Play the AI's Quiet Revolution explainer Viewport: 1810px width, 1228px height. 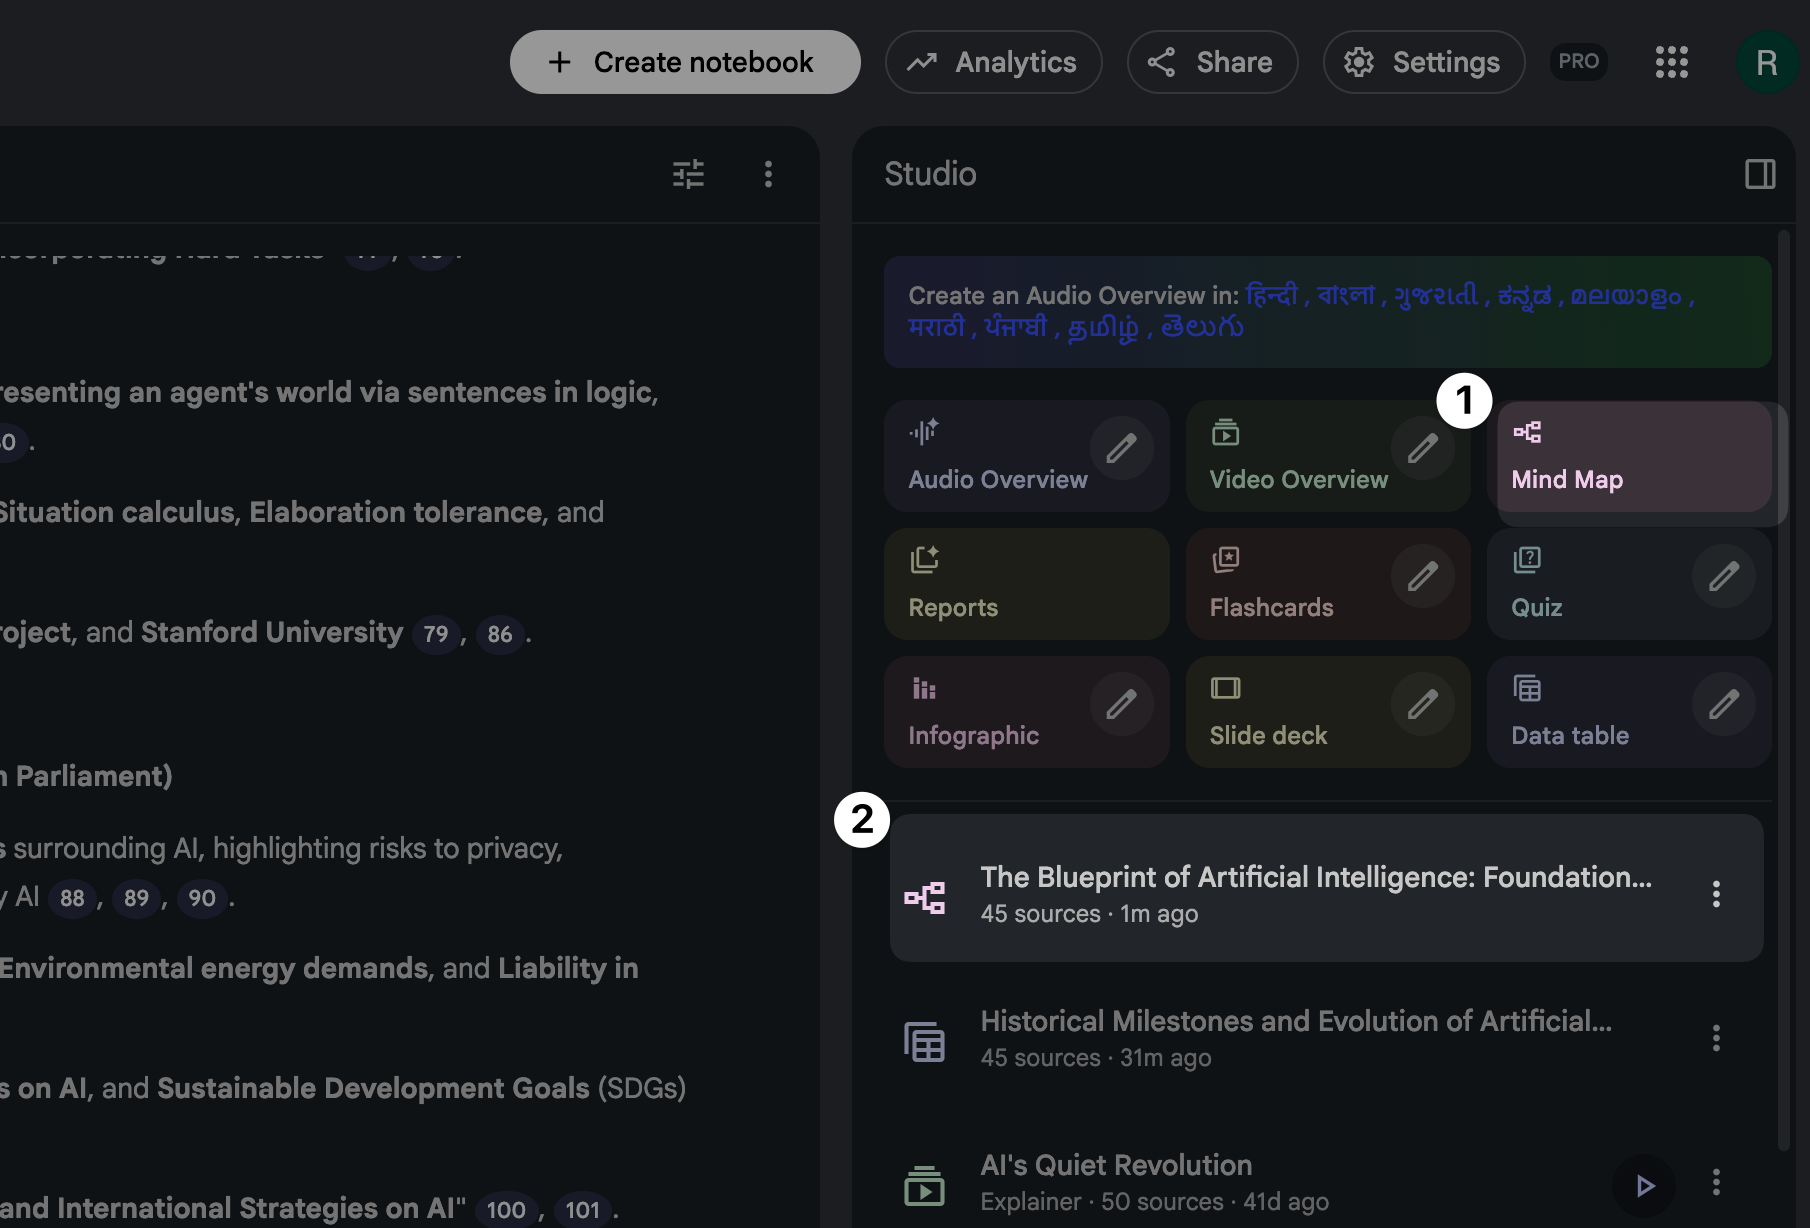click(1645, 1186)
